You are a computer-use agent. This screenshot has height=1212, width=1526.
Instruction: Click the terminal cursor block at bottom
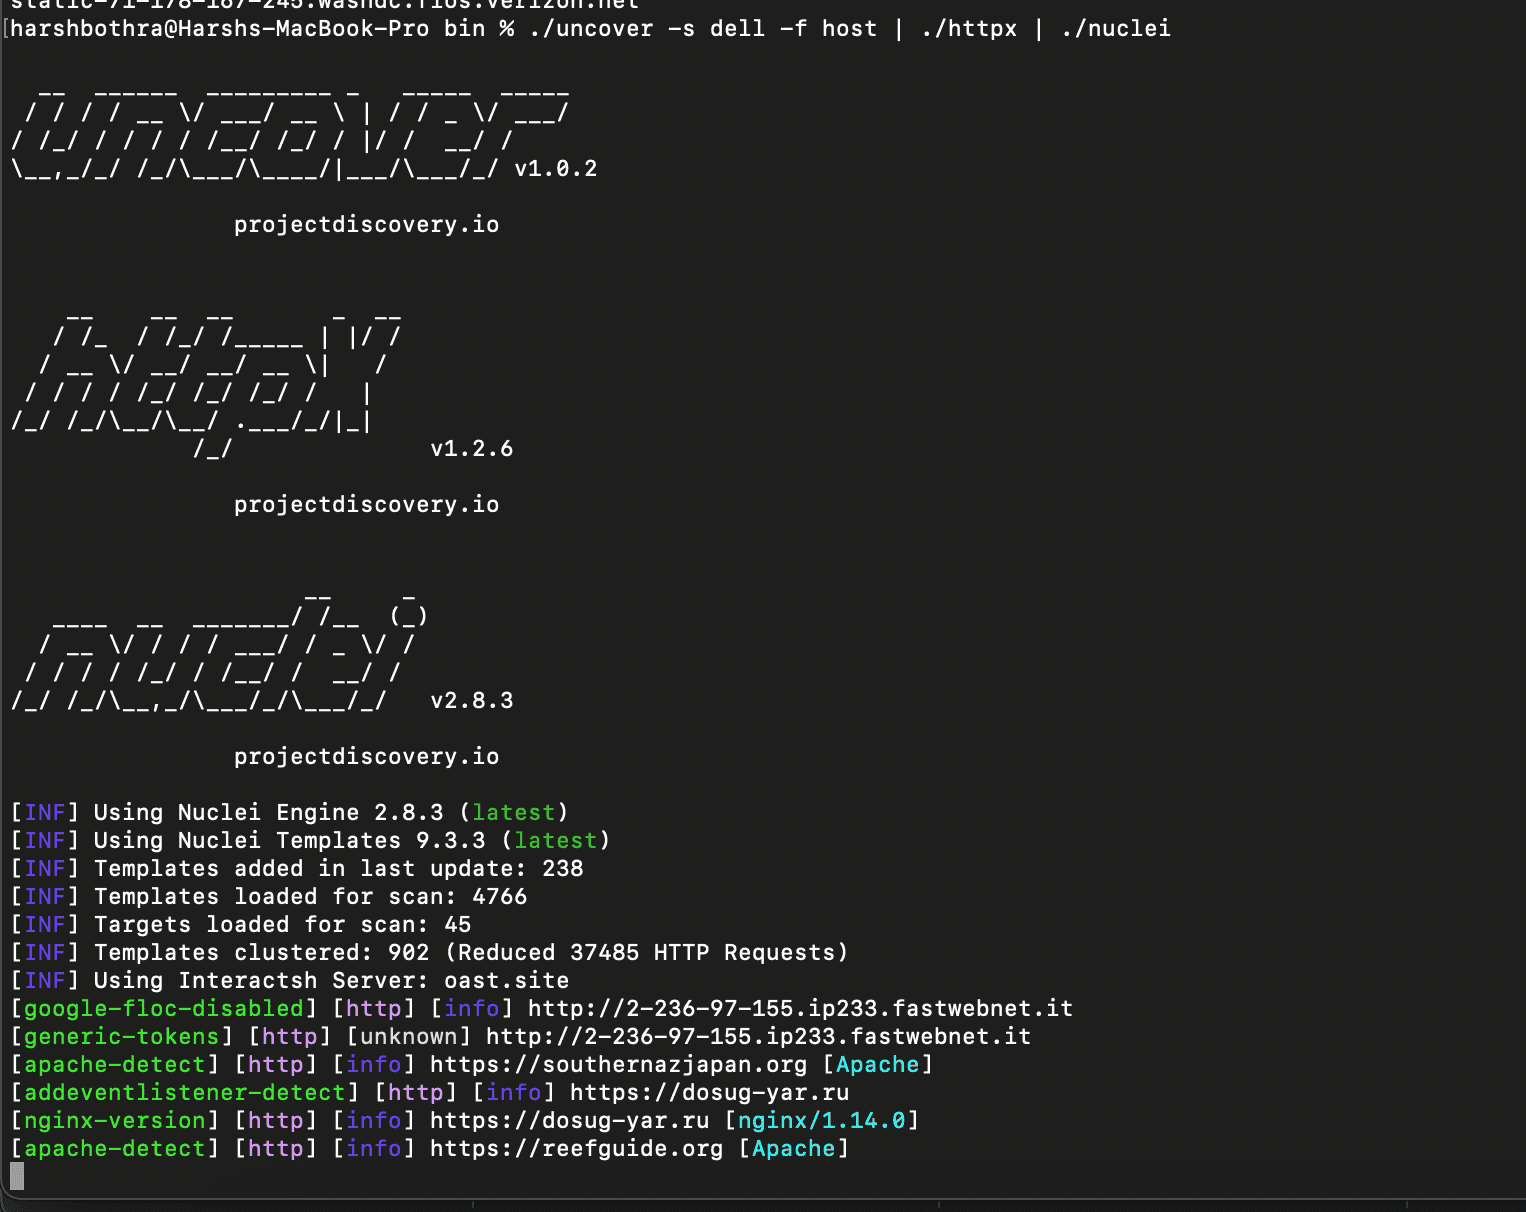[x=17, y=1176]
